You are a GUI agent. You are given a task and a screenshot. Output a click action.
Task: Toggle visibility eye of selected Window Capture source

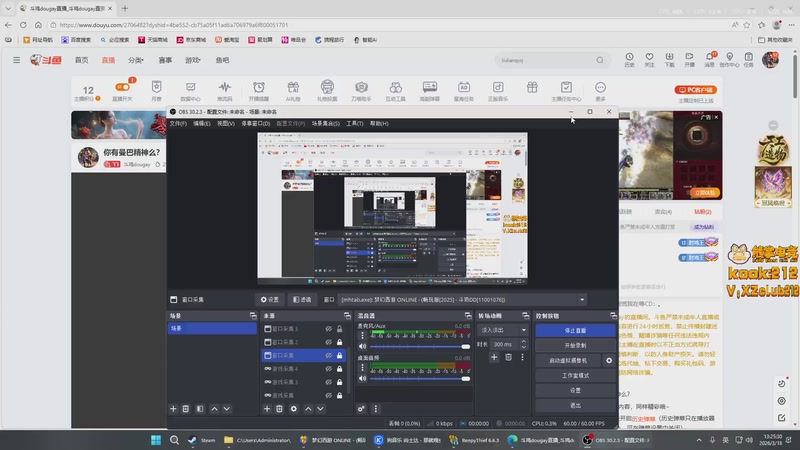pyautogui.click(x=329, y=356)
